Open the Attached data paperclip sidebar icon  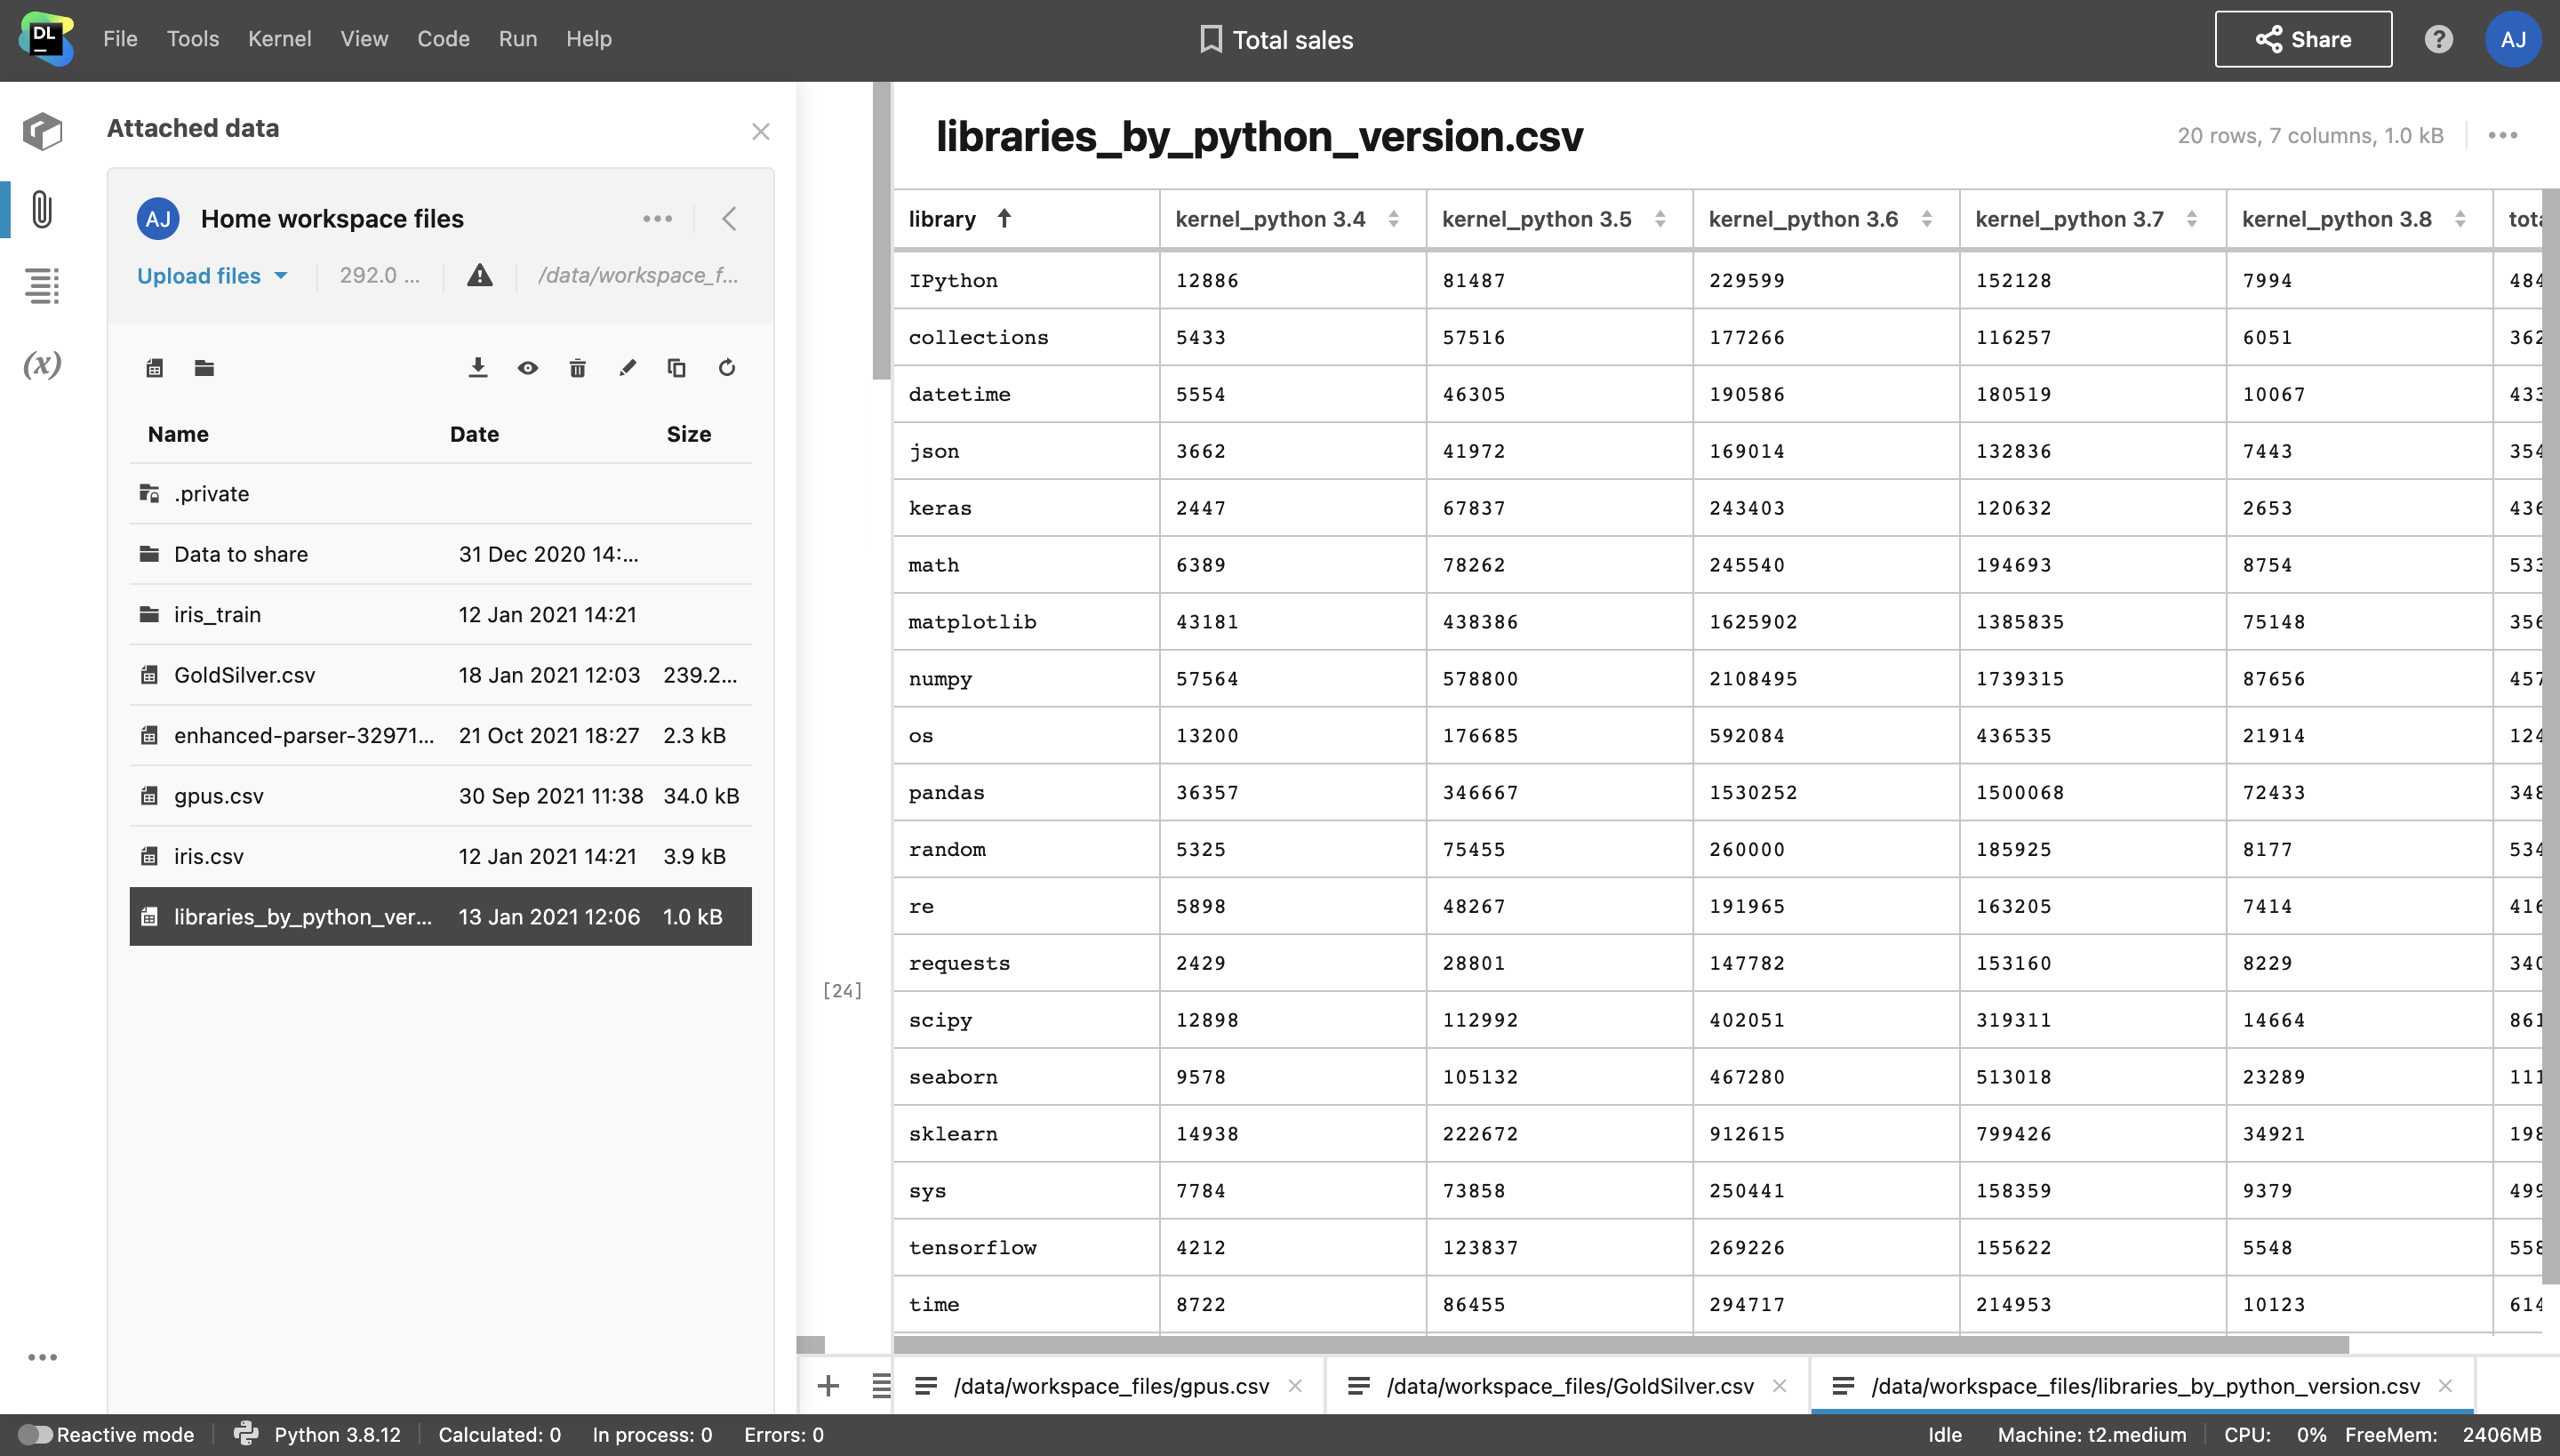point(42,209)
